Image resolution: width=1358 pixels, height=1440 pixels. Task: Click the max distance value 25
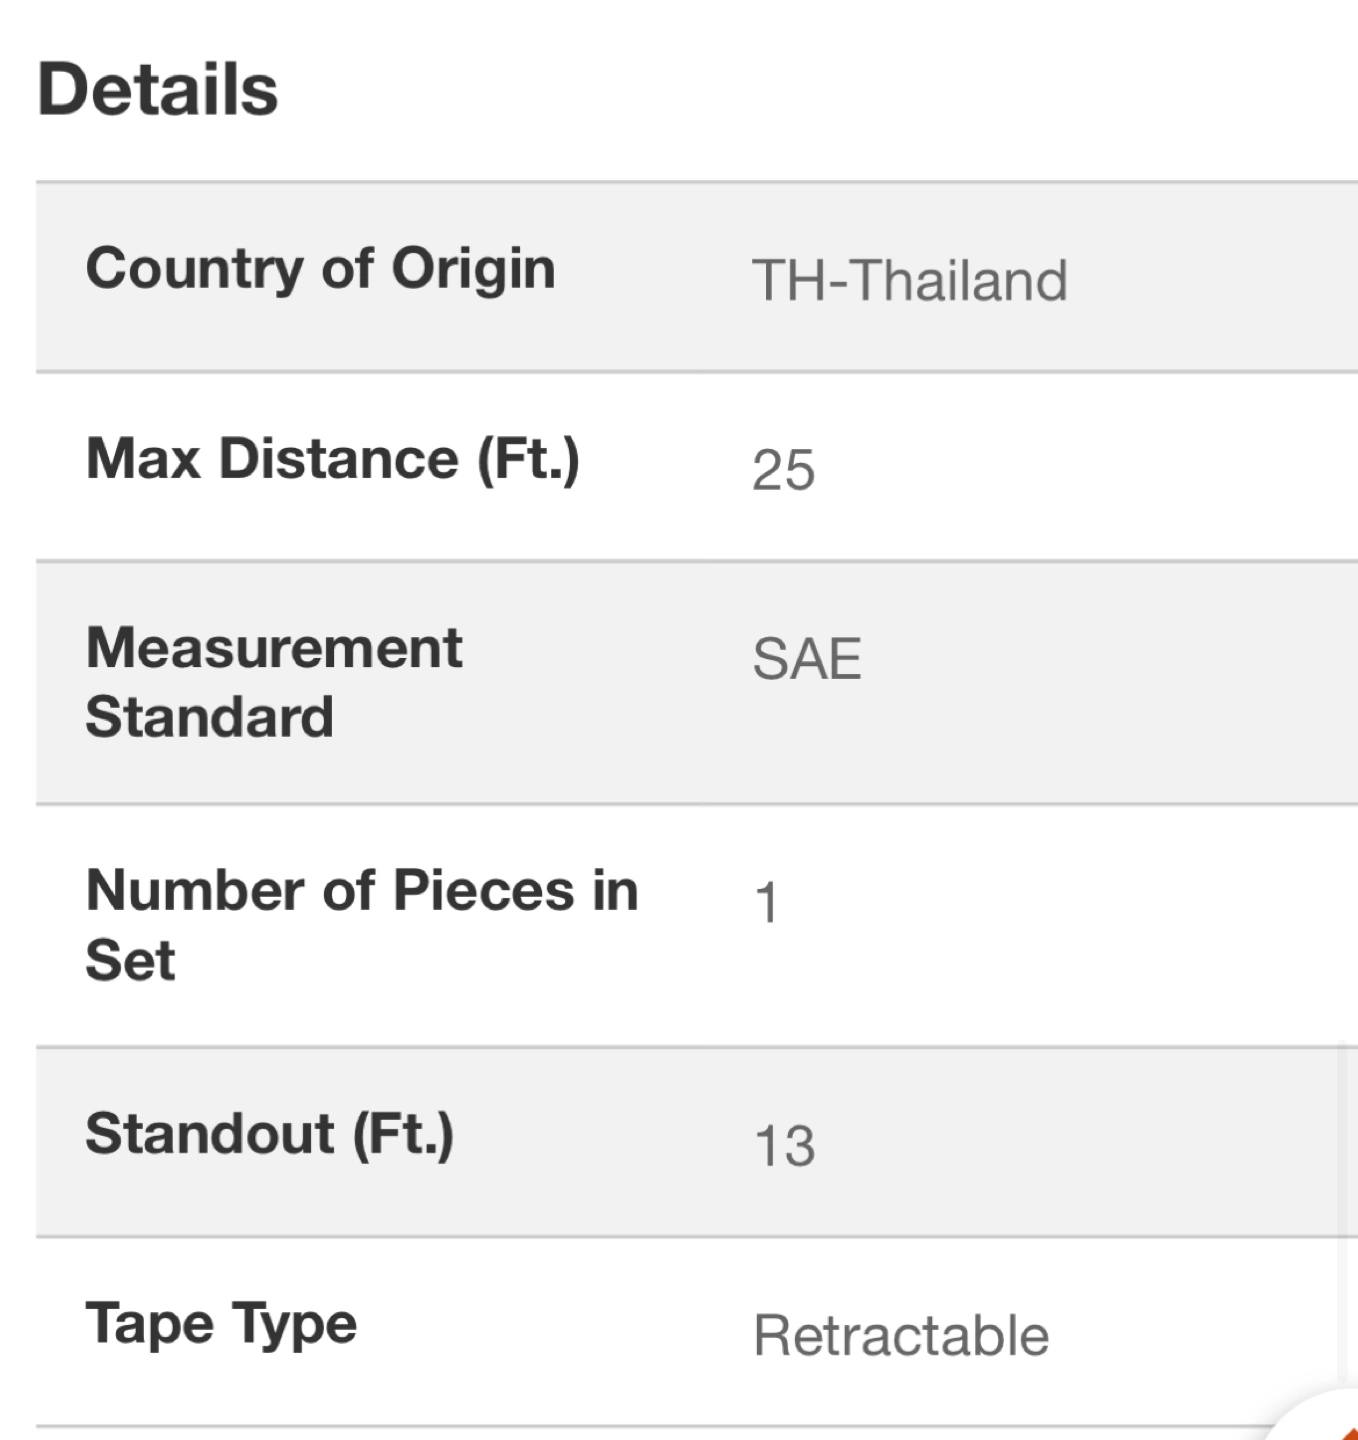click(783, 469)
